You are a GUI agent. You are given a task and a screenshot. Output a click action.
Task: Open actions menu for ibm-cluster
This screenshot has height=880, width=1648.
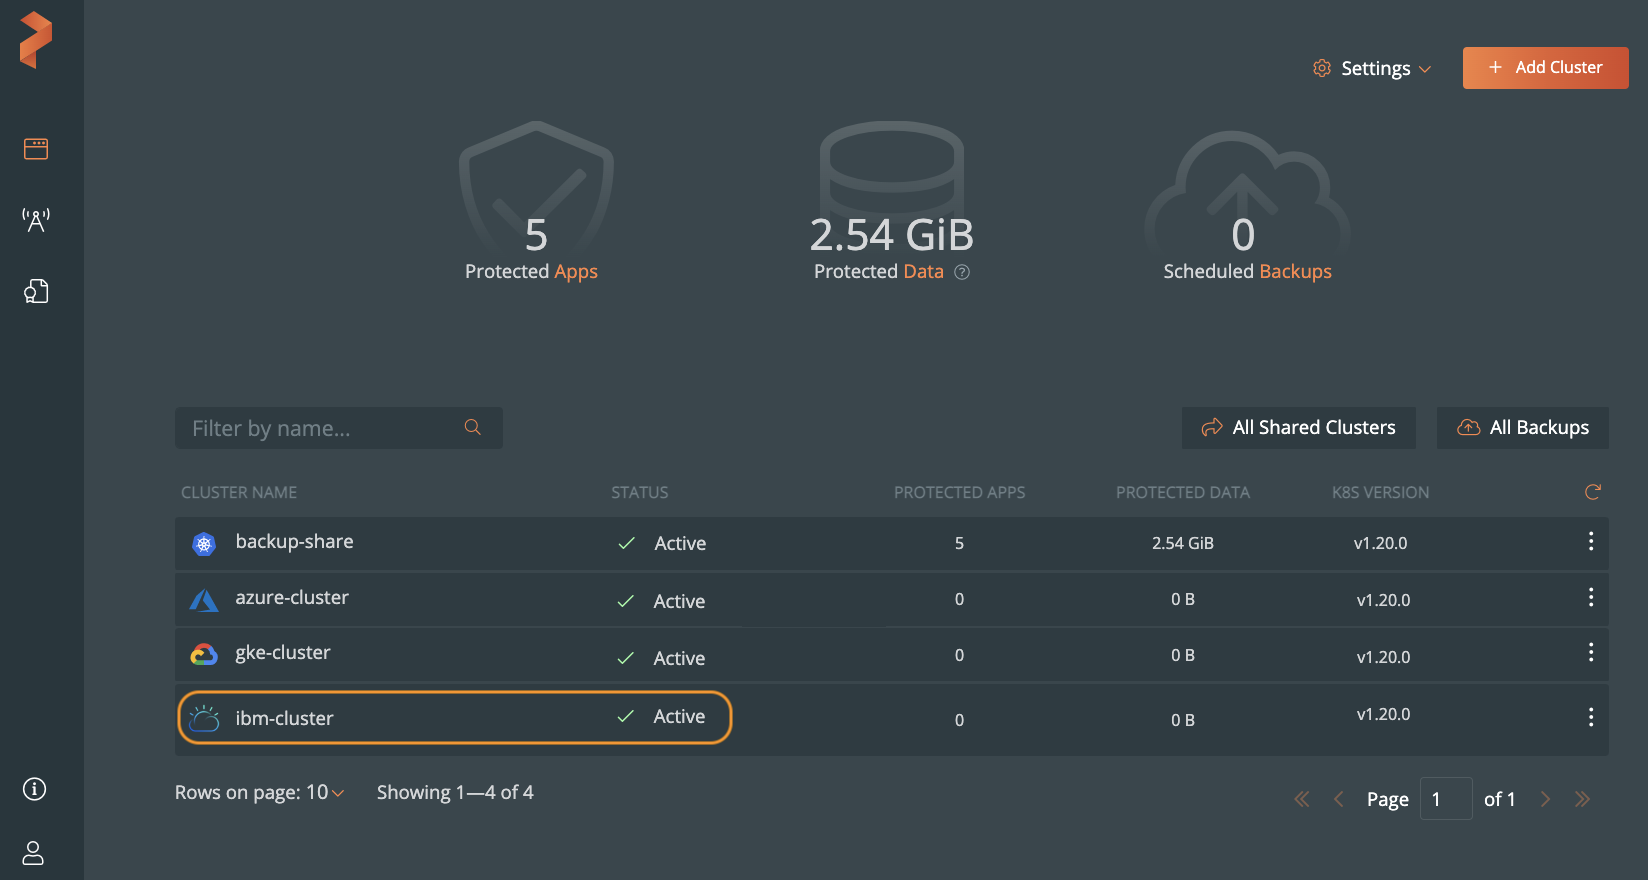pyautogui.click(x=1590, y=718)
